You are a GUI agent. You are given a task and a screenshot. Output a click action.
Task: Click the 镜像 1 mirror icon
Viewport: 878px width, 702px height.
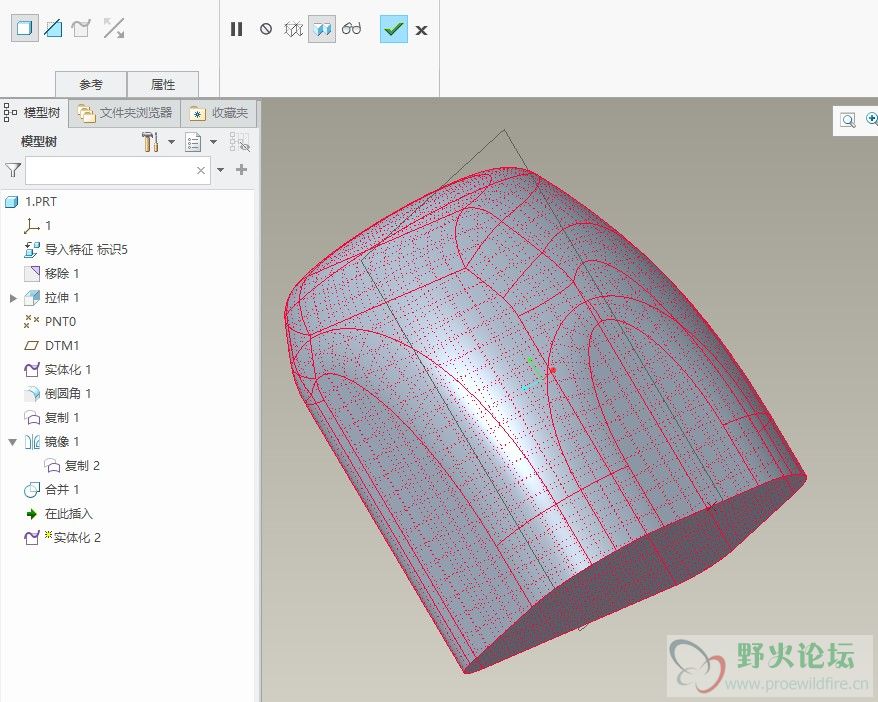(31, 442)
